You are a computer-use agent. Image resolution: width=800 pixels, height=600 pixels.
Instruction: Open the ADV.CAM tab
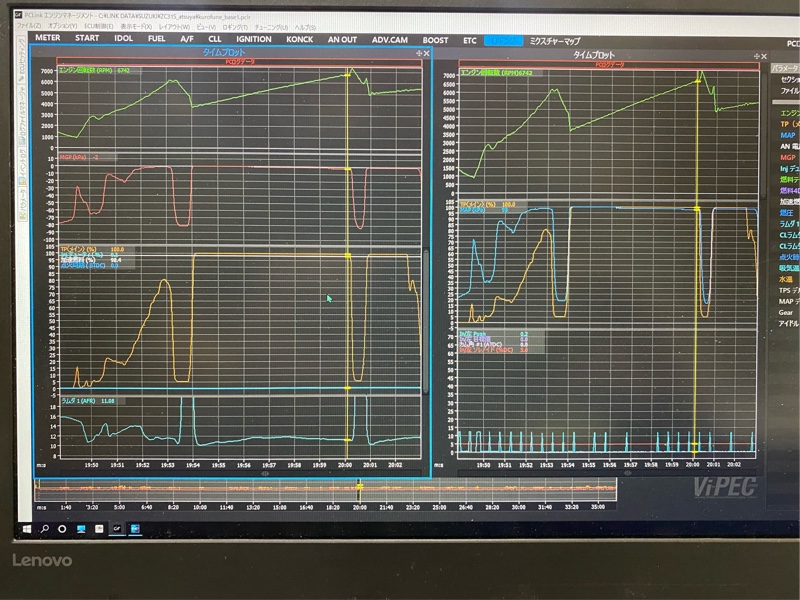point(390,40)
